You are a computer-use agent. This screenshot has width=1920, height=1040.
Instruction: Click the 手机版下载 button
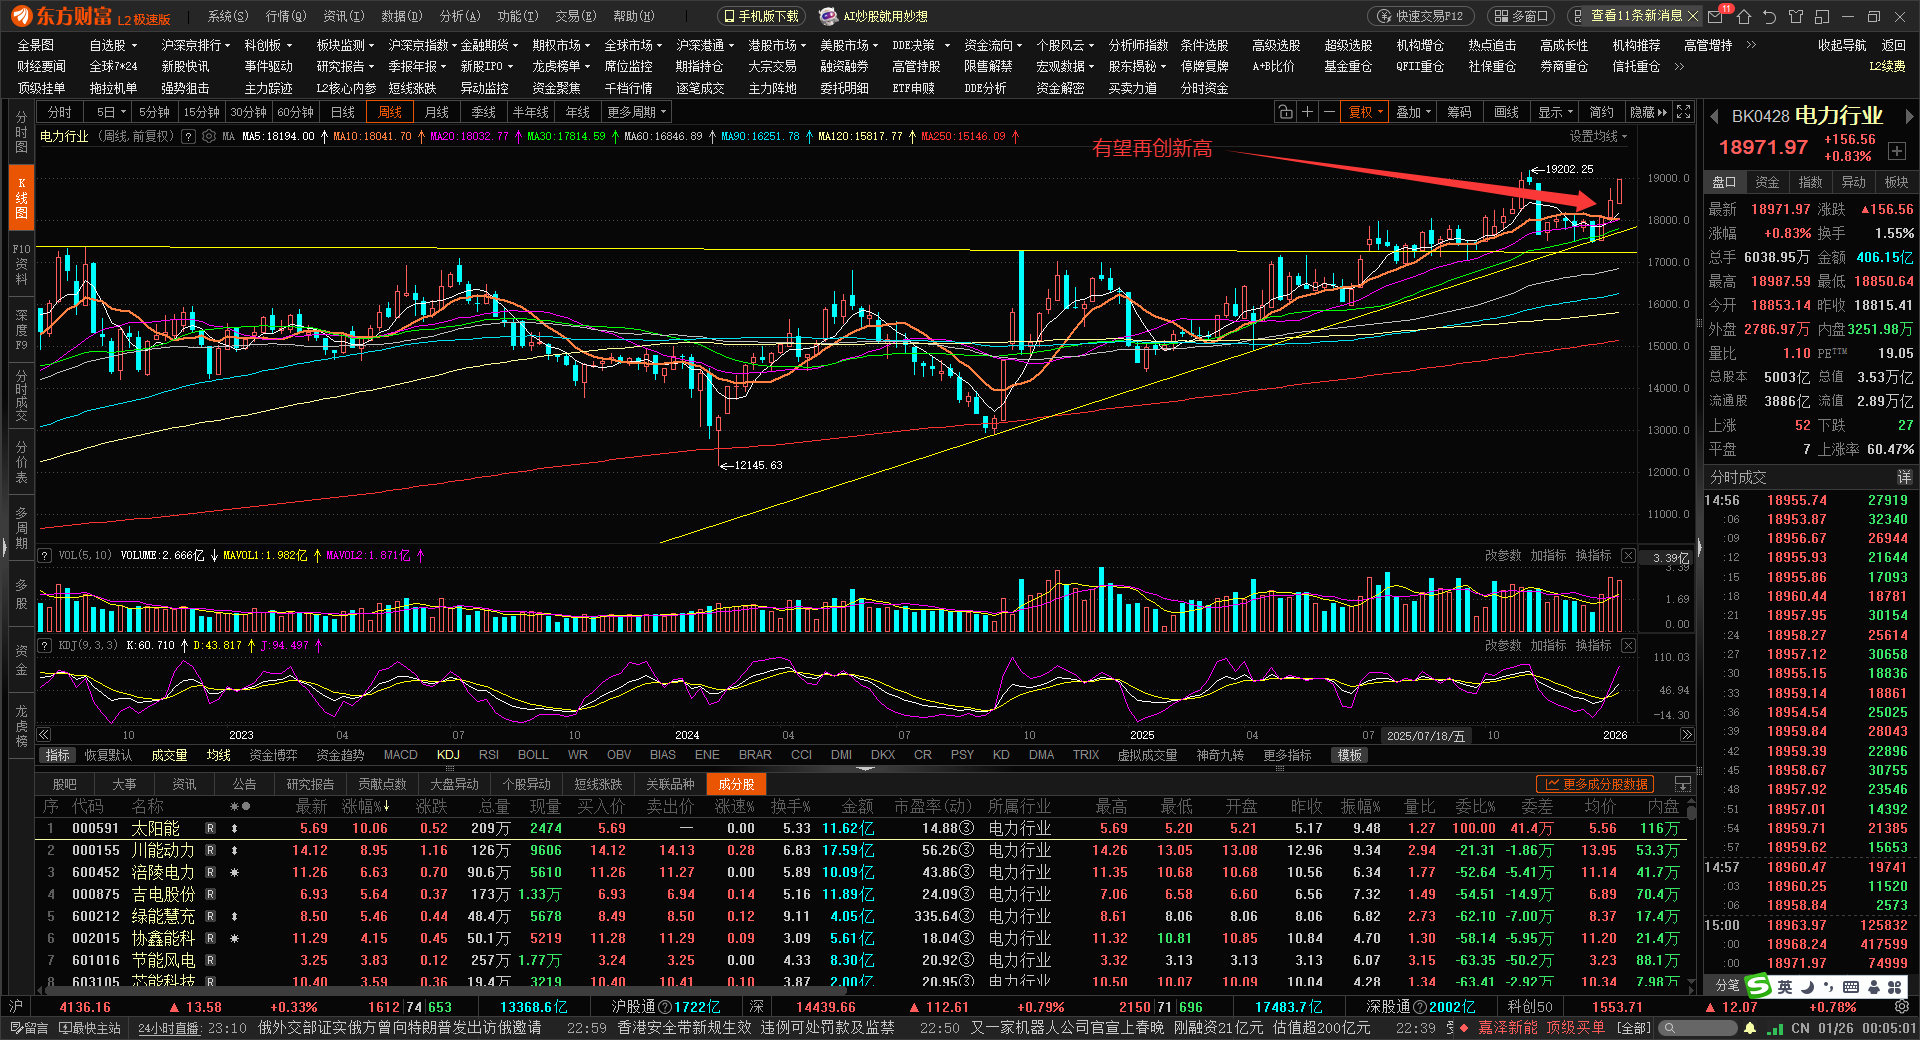[761, 16]
